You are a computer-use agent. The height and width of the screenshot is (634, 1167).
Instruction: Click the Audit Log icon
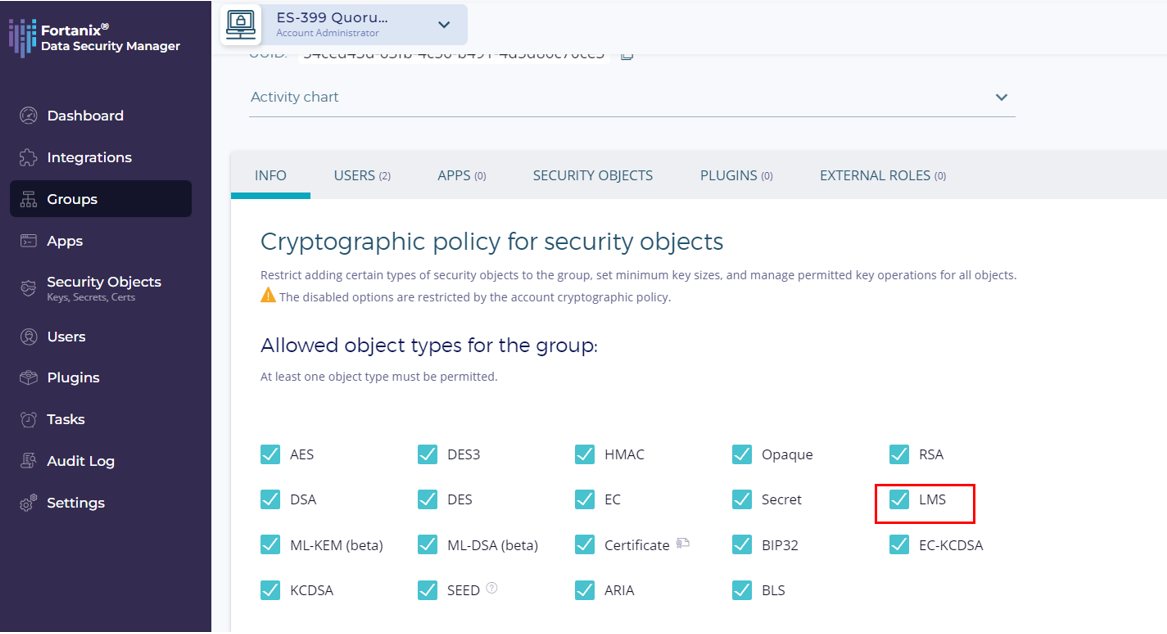point(28,461)
